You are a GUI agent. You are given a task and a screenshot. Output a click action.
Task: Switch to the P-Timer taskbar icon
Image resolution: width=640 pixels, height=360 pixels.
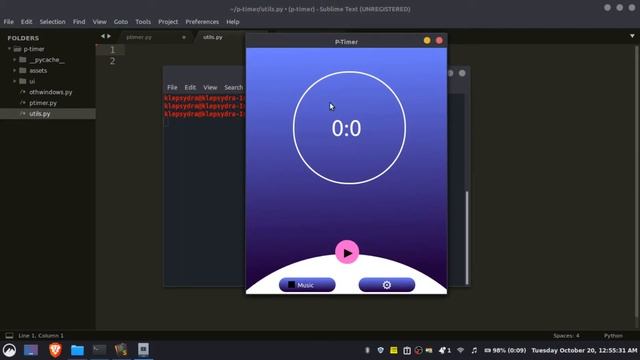(143, 349)
